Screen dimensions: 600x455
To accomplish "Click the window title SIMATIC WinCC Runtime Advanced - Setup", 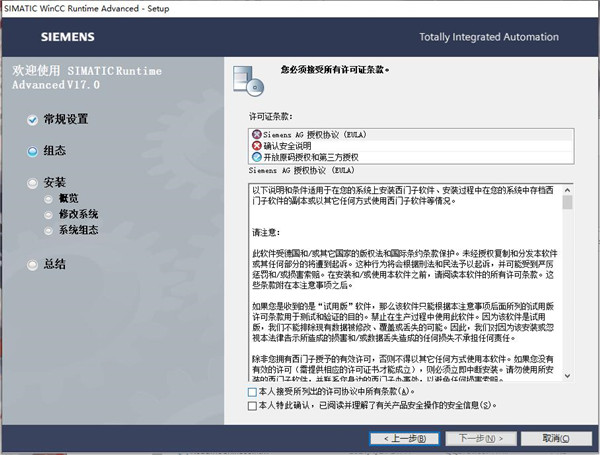I will pyautogui.click(x=87, y=8).
